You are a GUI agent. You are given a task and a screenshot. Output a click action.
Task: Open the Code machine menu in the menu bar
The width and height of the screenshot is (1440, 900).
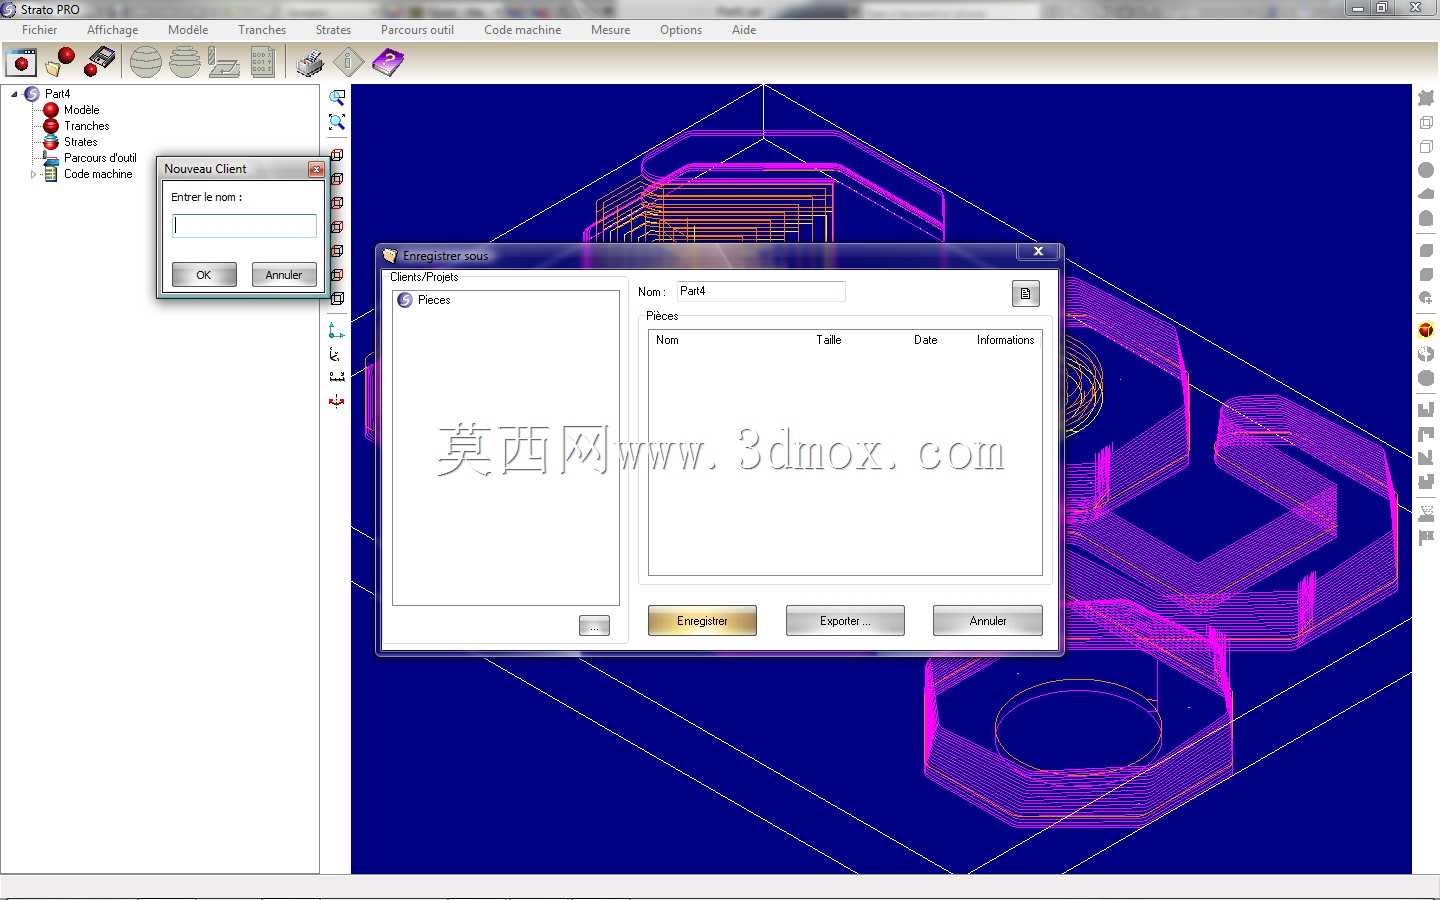(x=522, y=30)
